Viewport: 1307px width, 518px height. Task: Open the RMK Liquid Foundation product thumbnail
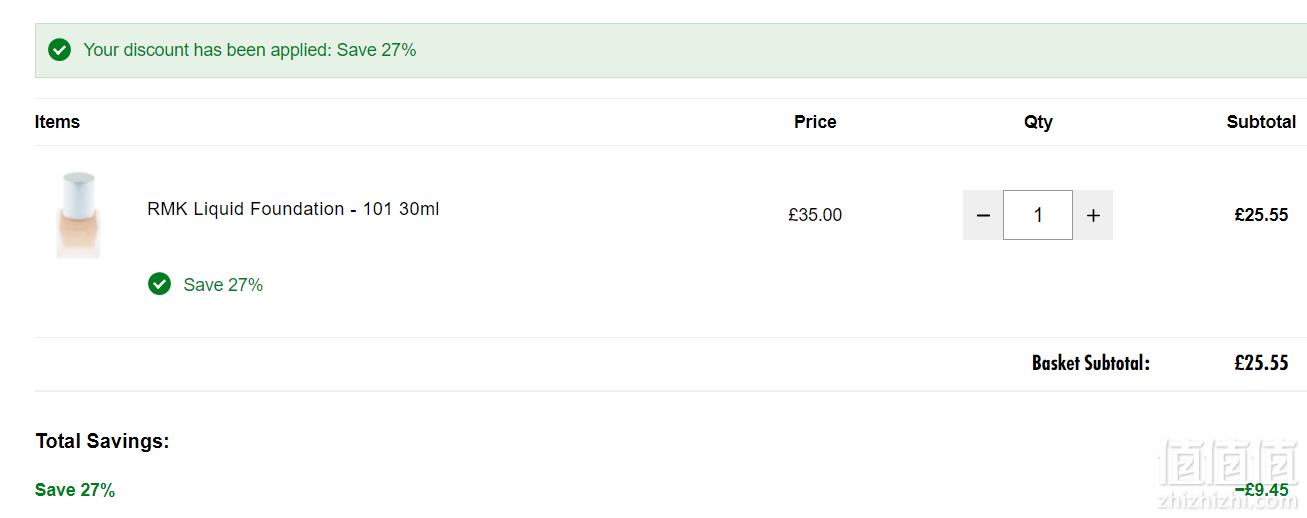tap(78, 215)
